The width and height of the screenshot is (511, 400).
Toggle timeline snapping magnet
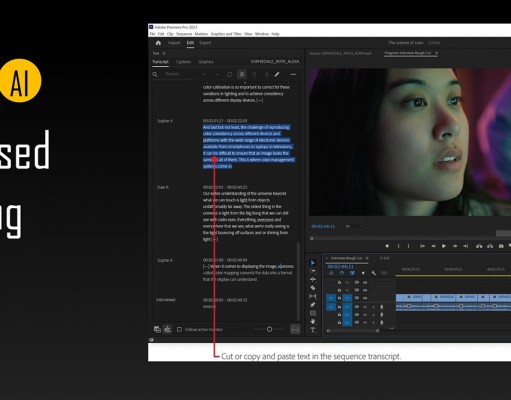pos(342,273)
